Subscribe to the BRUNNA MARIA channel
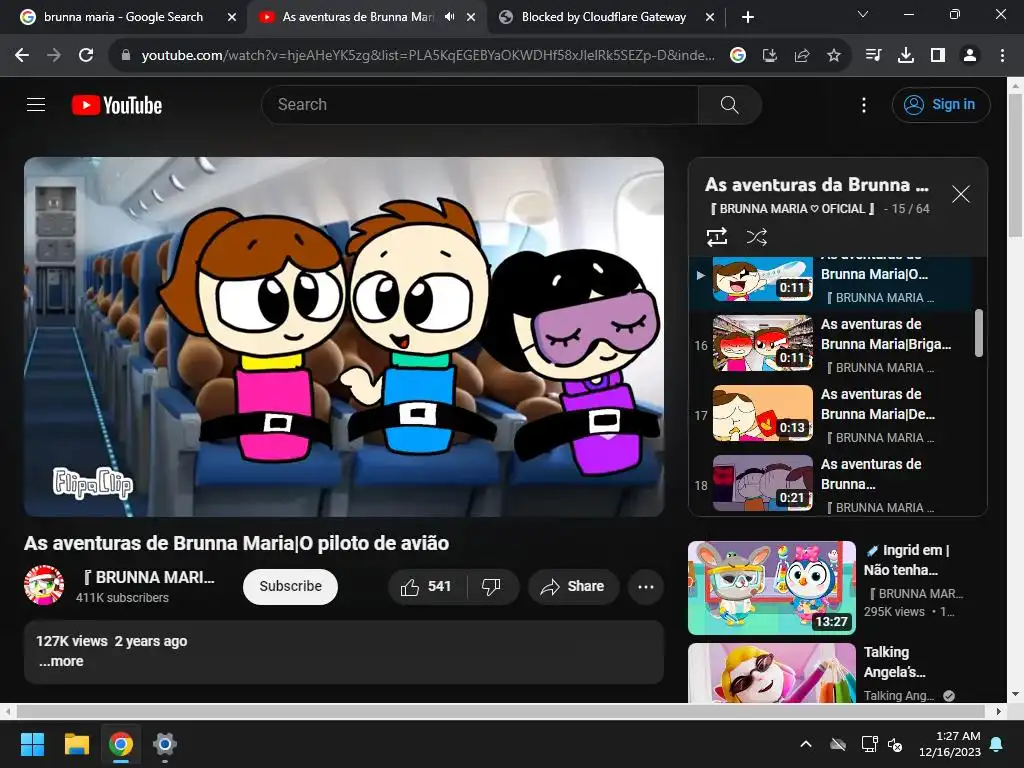1024x768 pixels. 290,586
